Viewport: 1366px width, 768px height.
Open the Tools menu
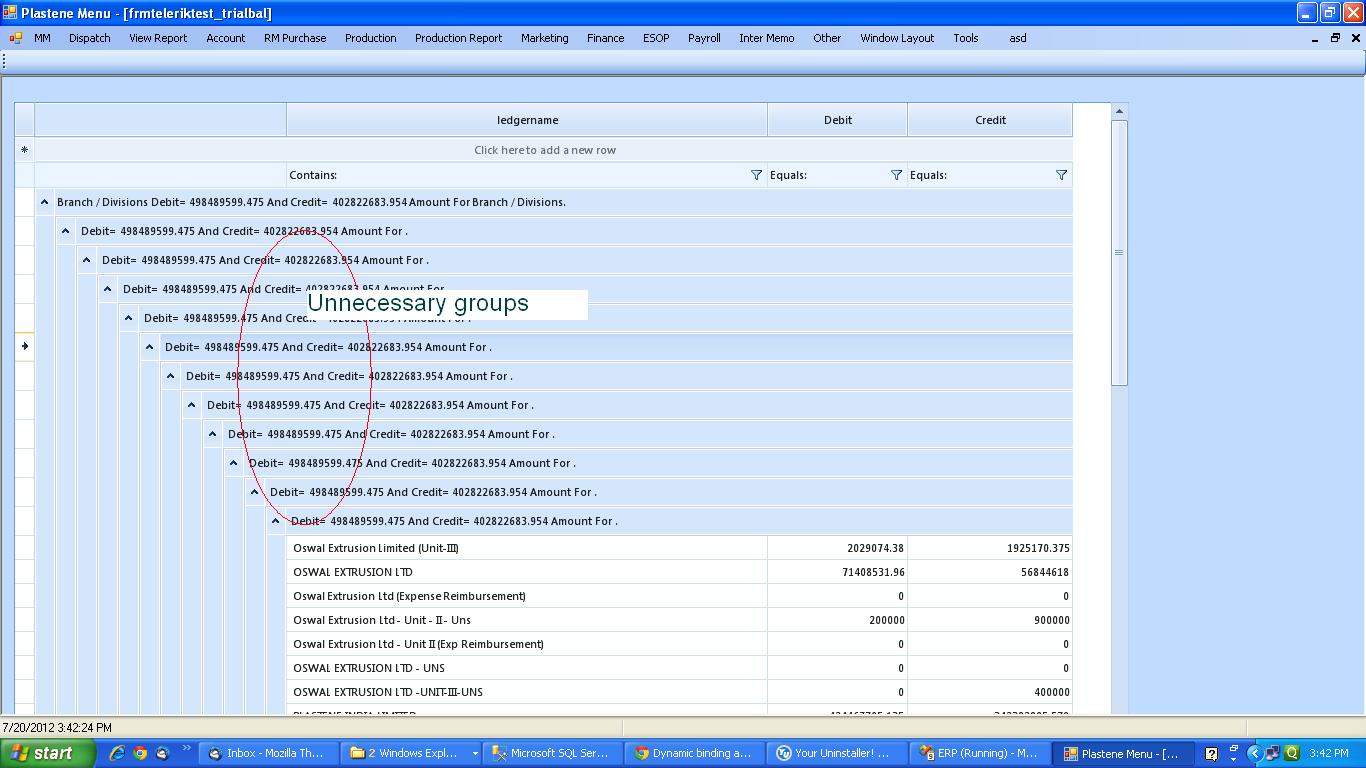point(966,38)
